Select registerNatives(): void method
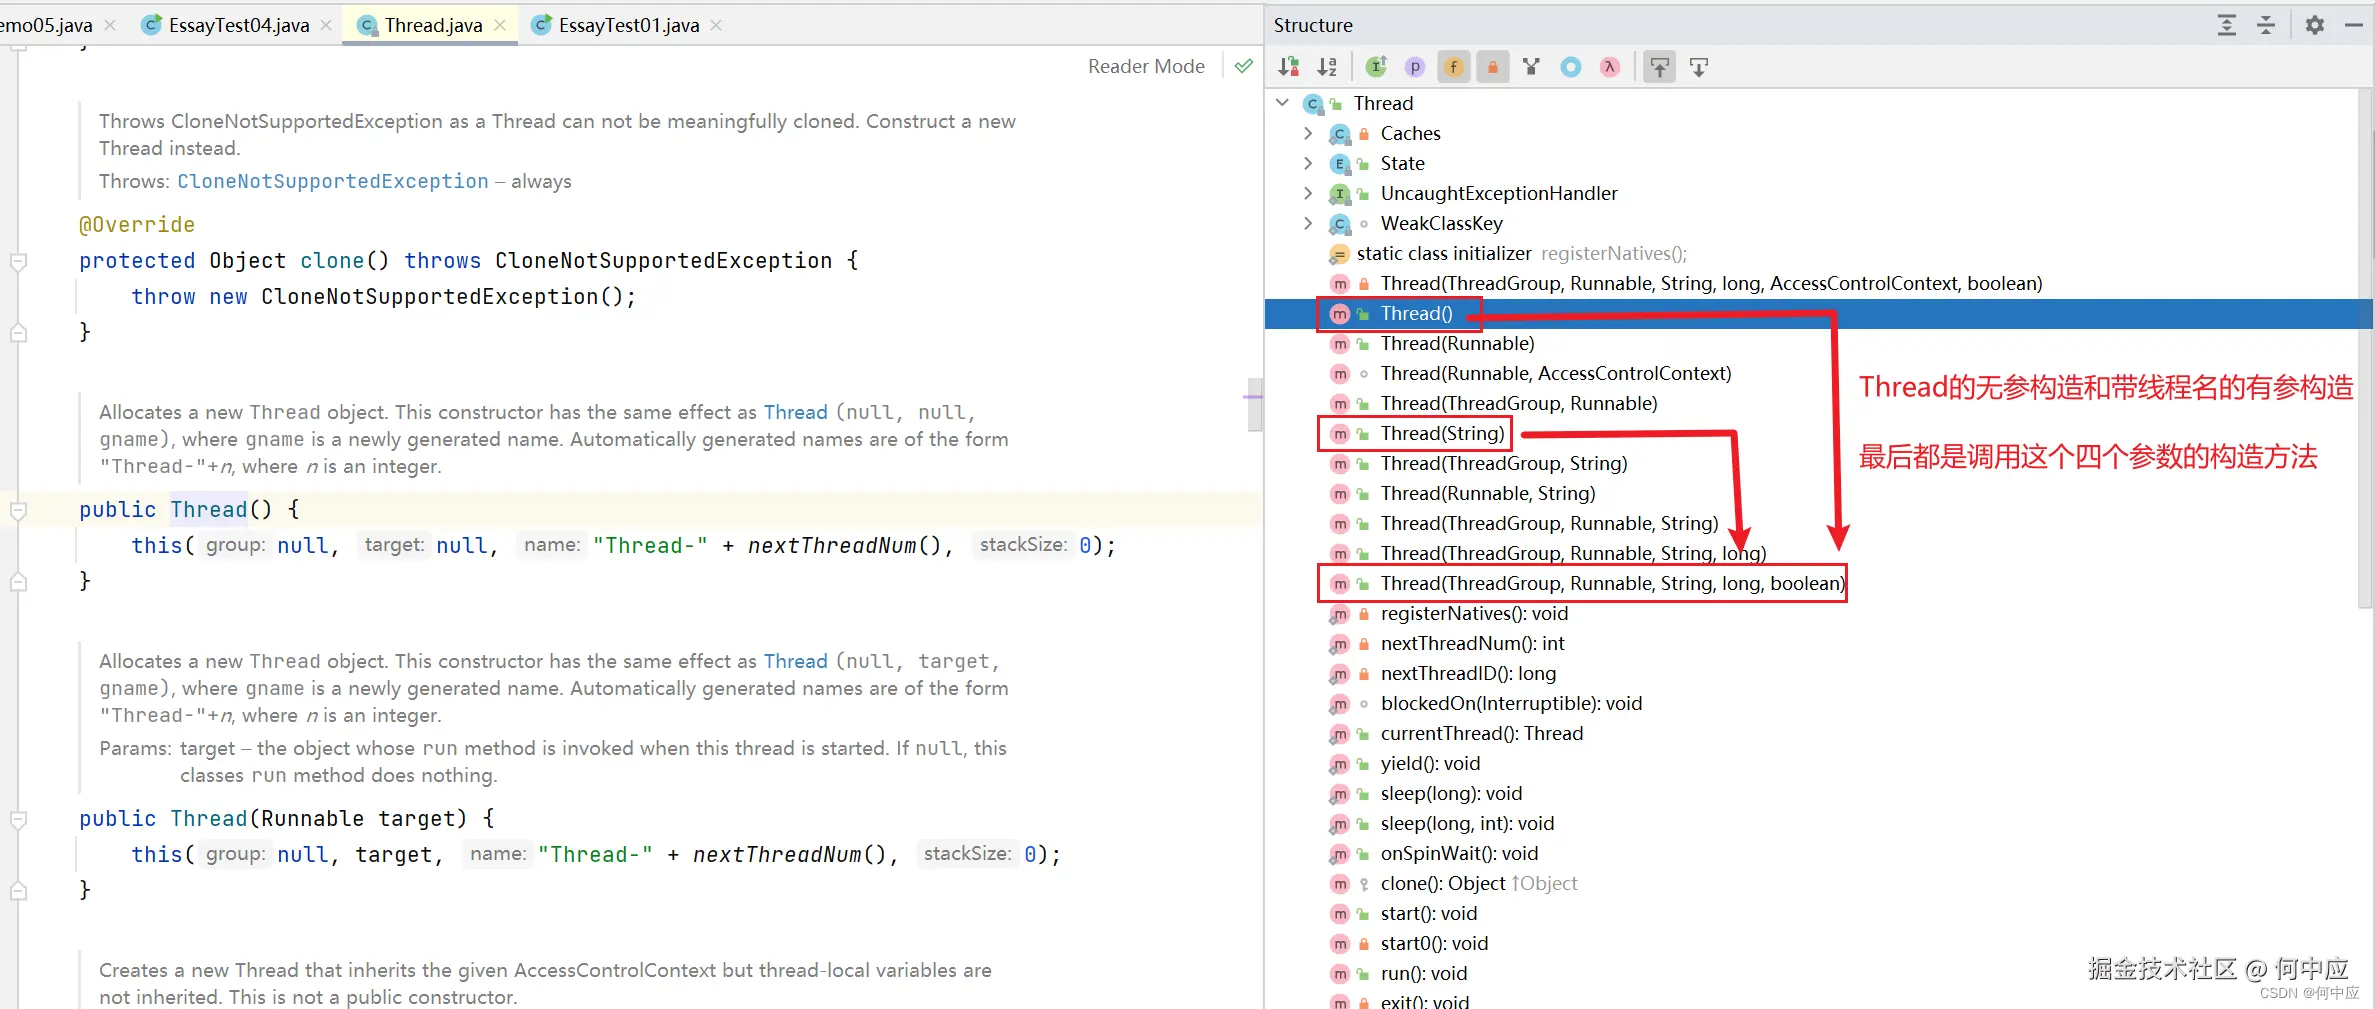This screenshot has height=1009, width=2375. tap(1474, 613)
